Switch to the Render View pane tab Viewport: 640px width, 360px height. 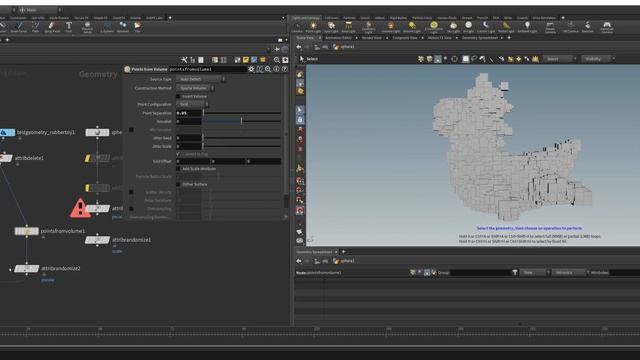point(371,38)
